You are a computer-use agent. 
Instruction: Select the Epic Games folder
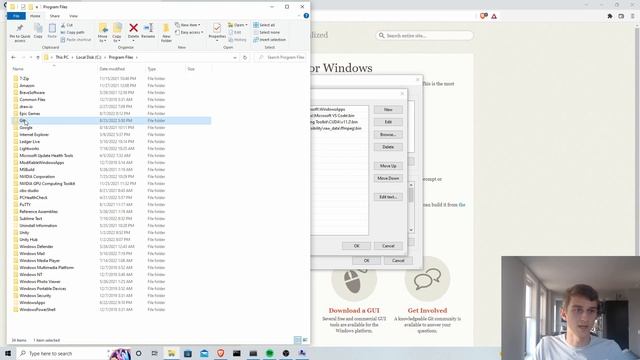[x=29, y=113]
